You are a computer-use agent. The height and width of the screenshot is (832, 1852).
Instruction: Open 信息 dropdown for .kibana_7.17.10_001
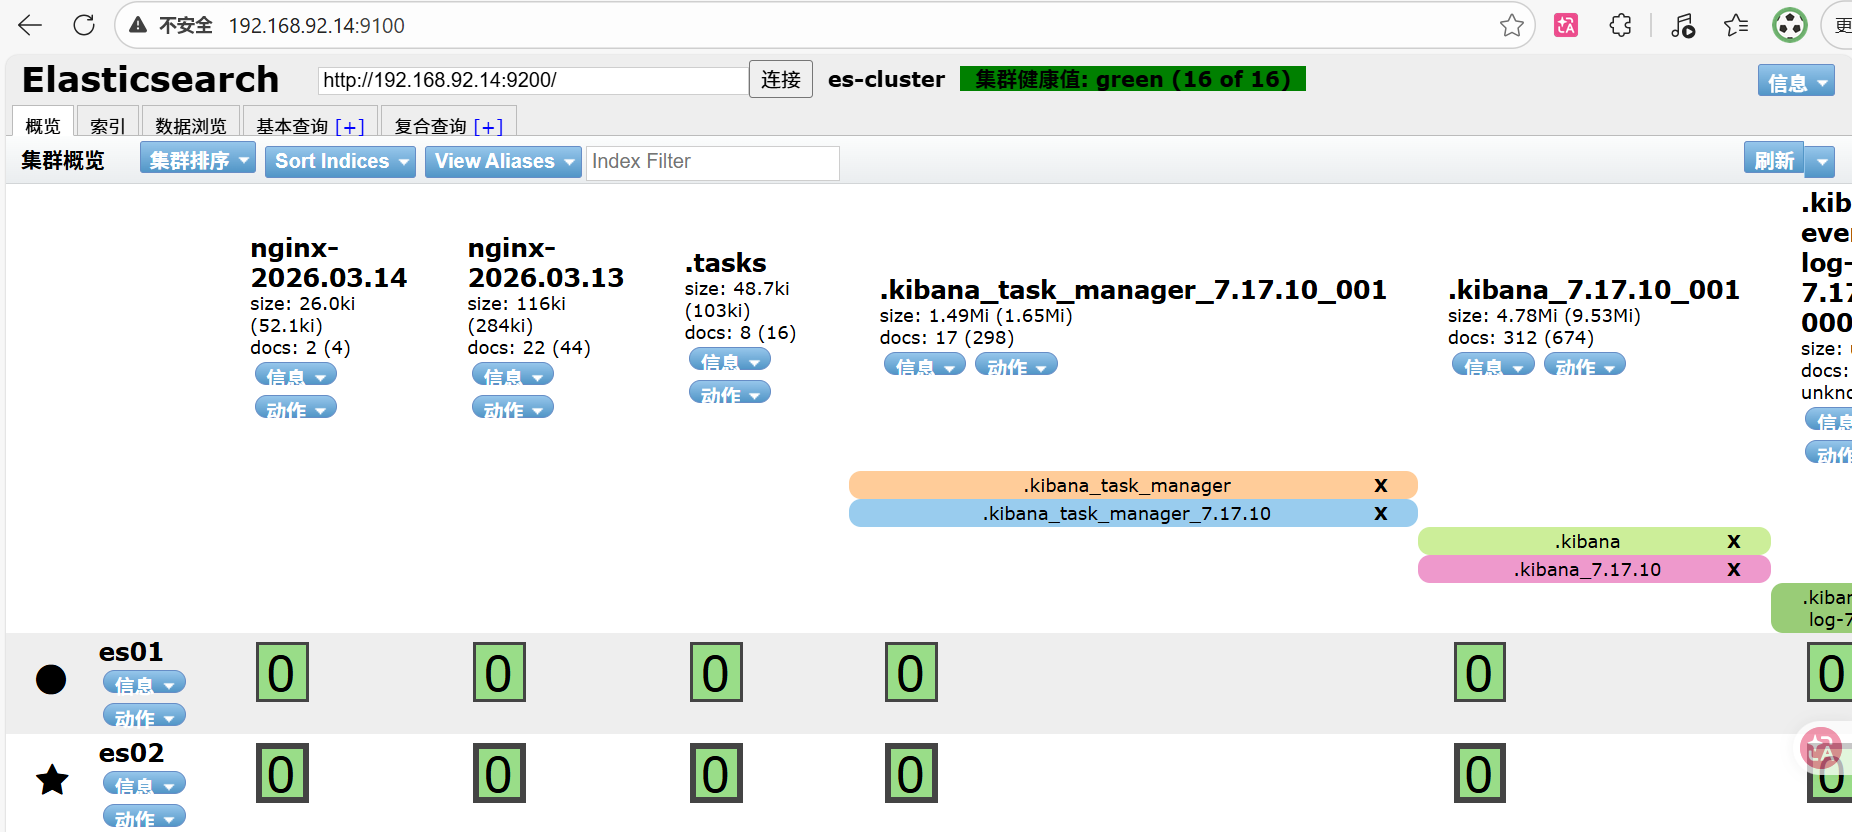[x=1493, y=365]
